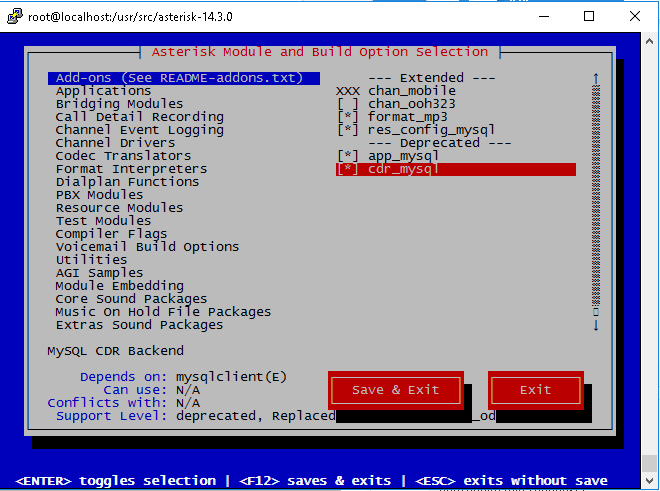Open Compiler Flags category
Screen dimensions: 660x491
(x=111, y=234)
